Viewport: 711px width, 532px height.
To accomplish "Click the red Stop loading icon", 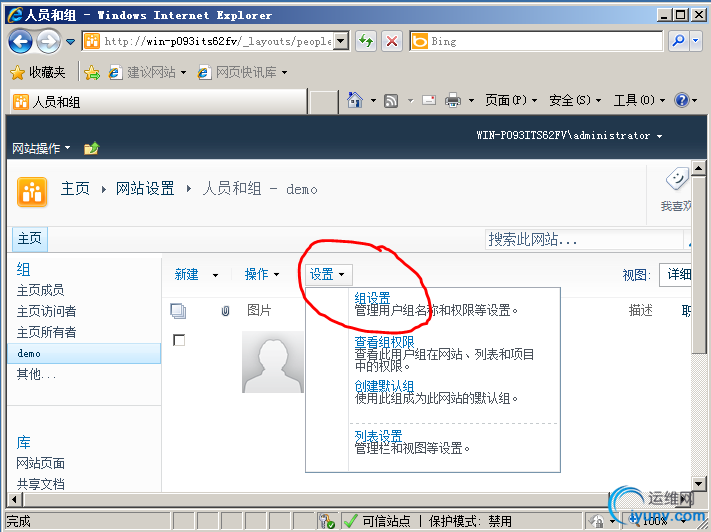I will click(x=392, y=41).
